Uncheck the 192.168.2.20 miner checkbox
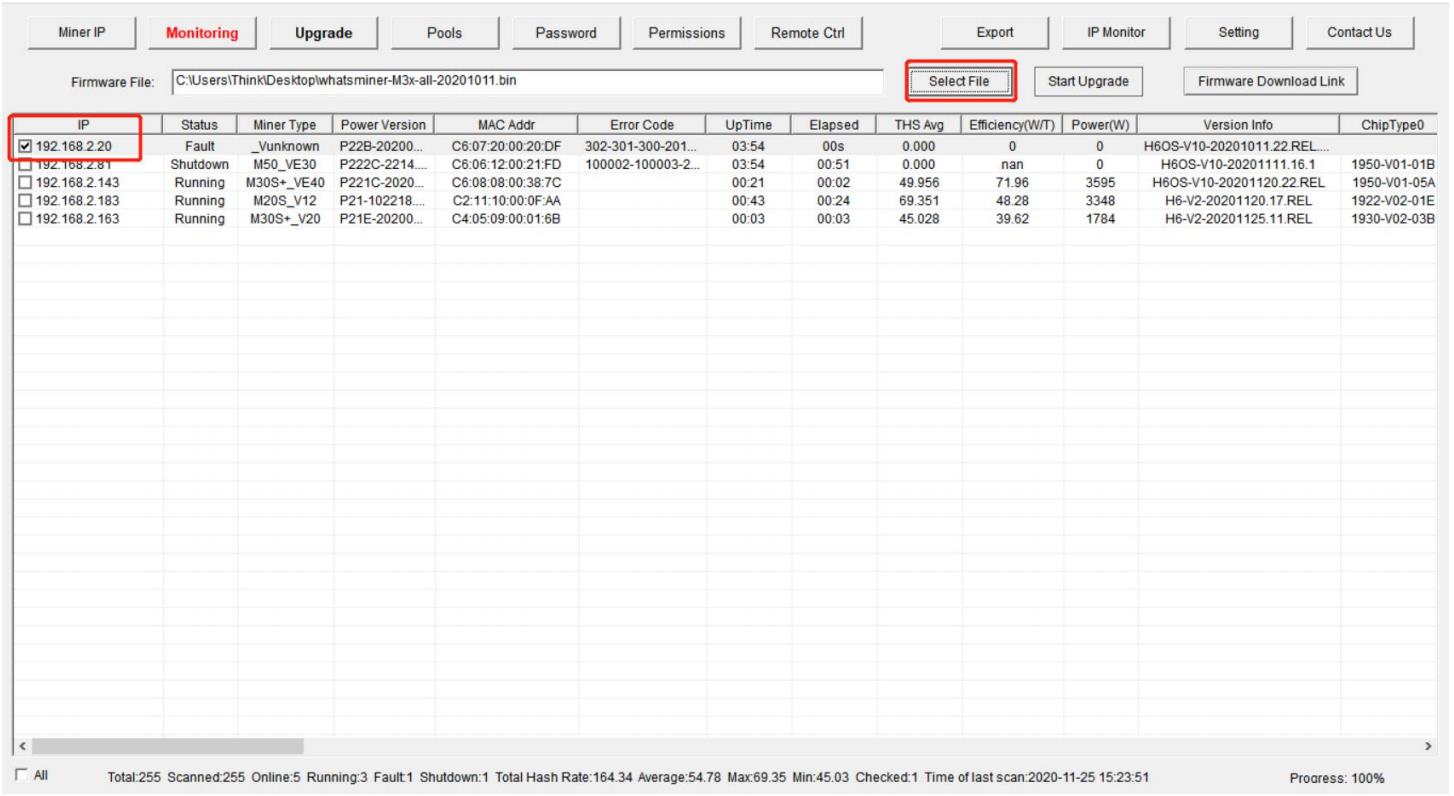The image size is (1454, 796). [x=24, y=147]
